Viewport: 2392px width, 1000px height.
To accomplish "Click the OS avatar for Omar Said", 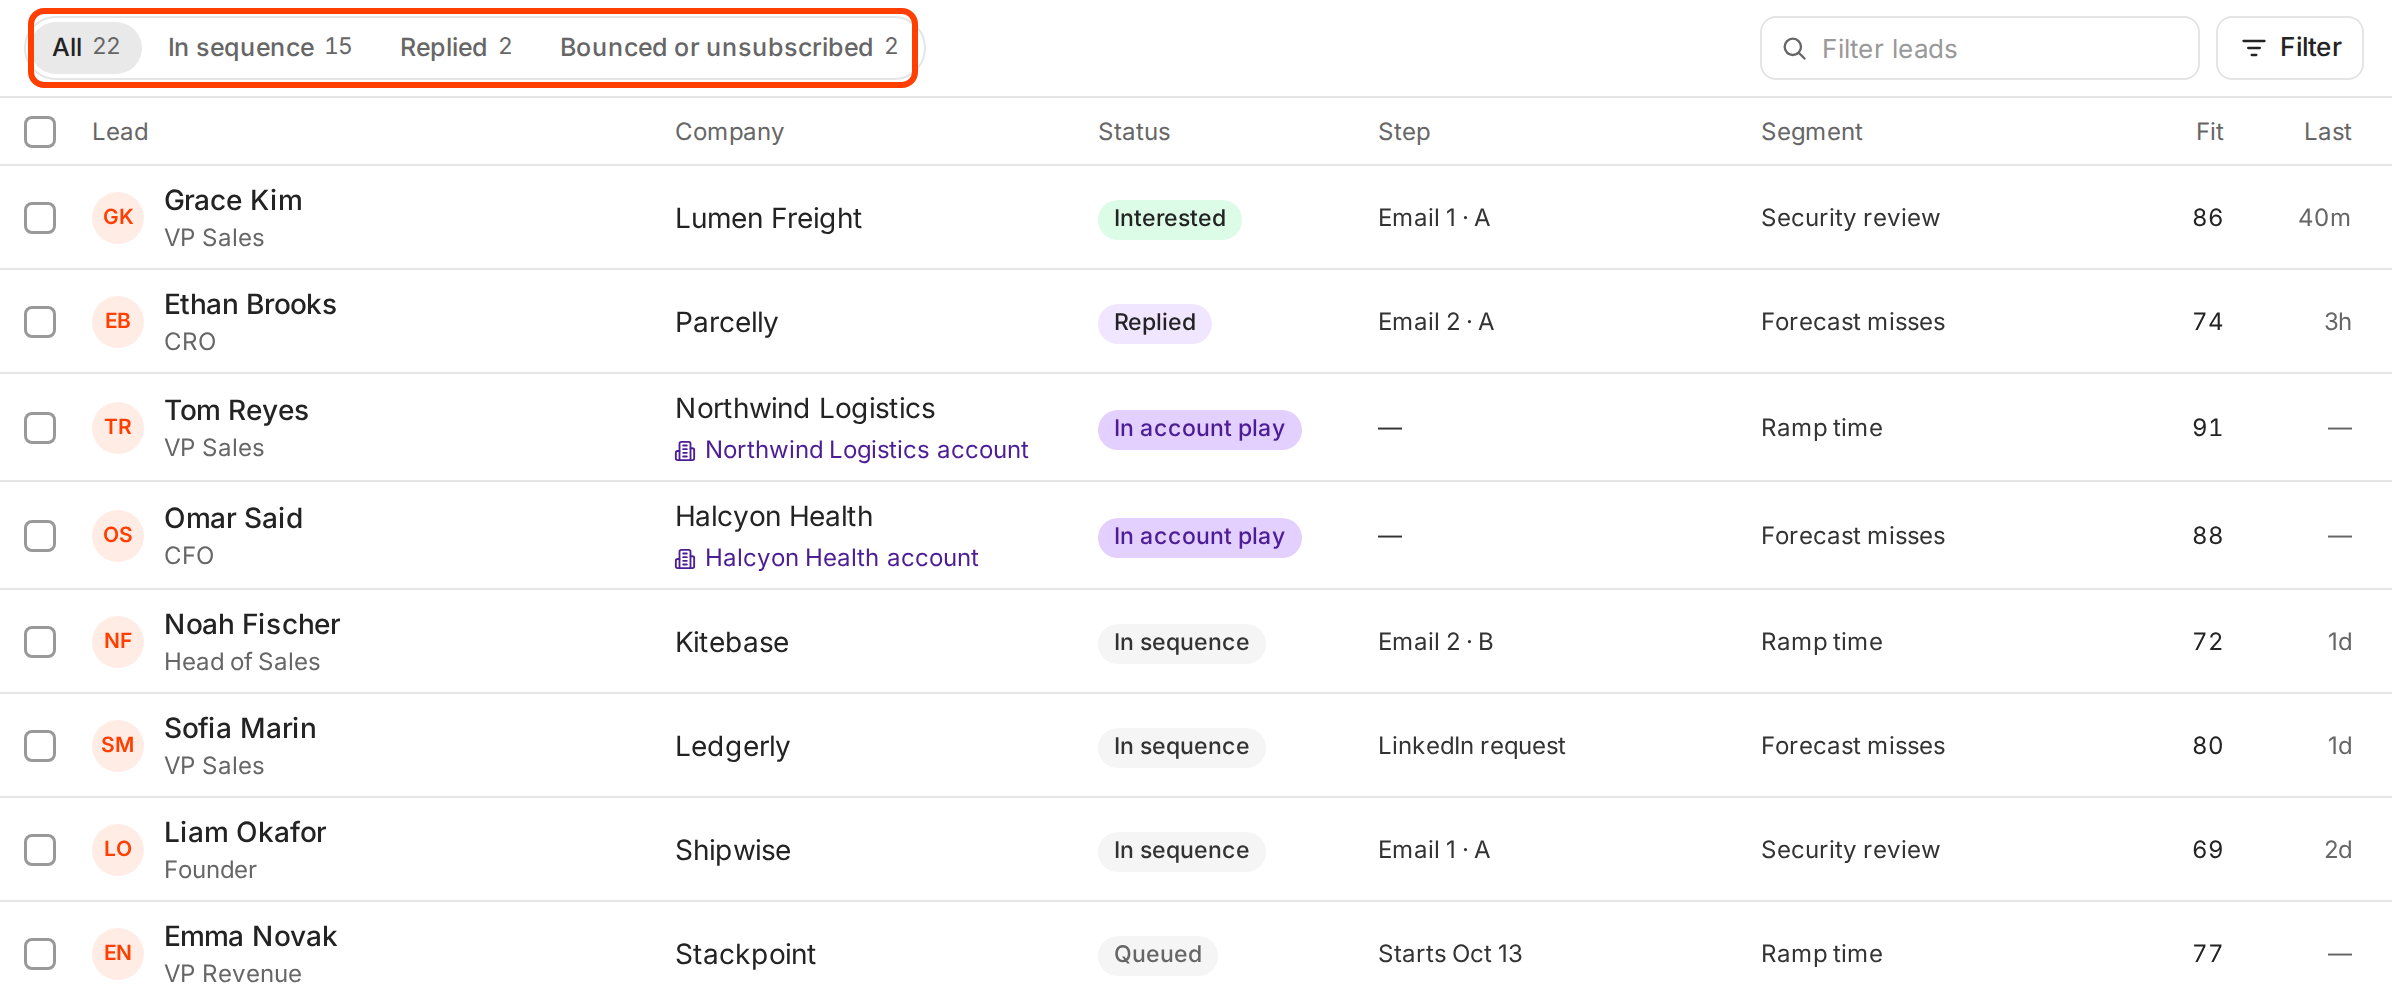I will tap(118, 536).
